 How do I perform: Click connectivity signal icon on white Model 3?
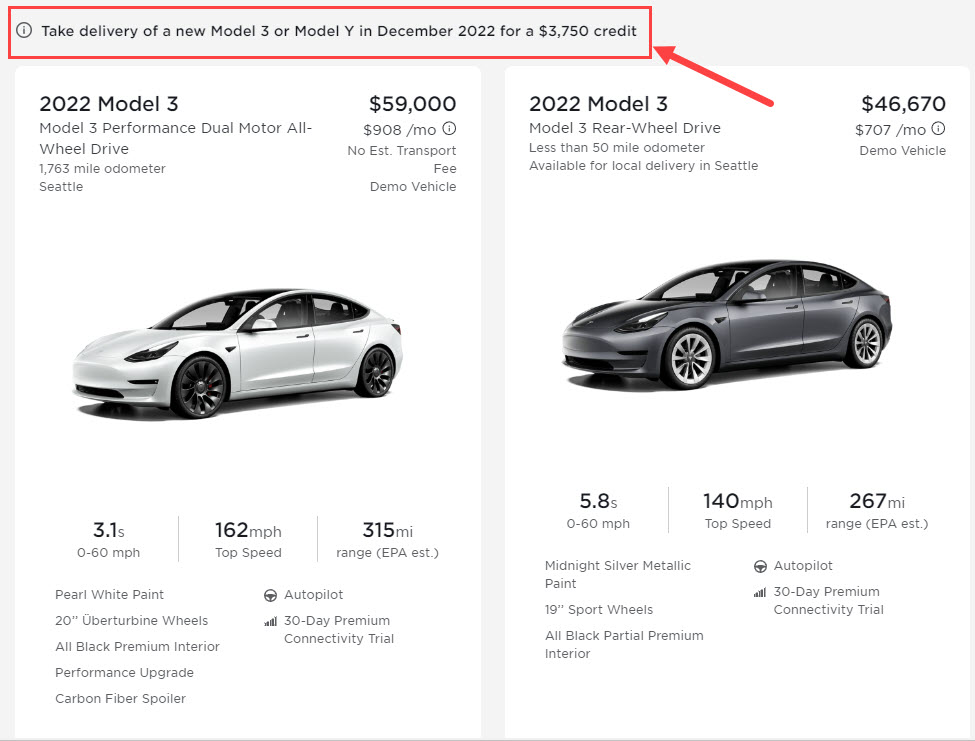pyautogui.click(x=270, y=621)
